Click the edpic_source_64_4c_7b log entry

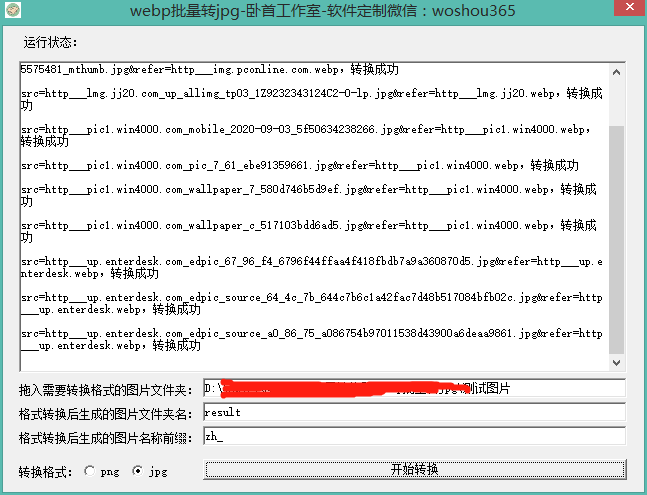312,303
